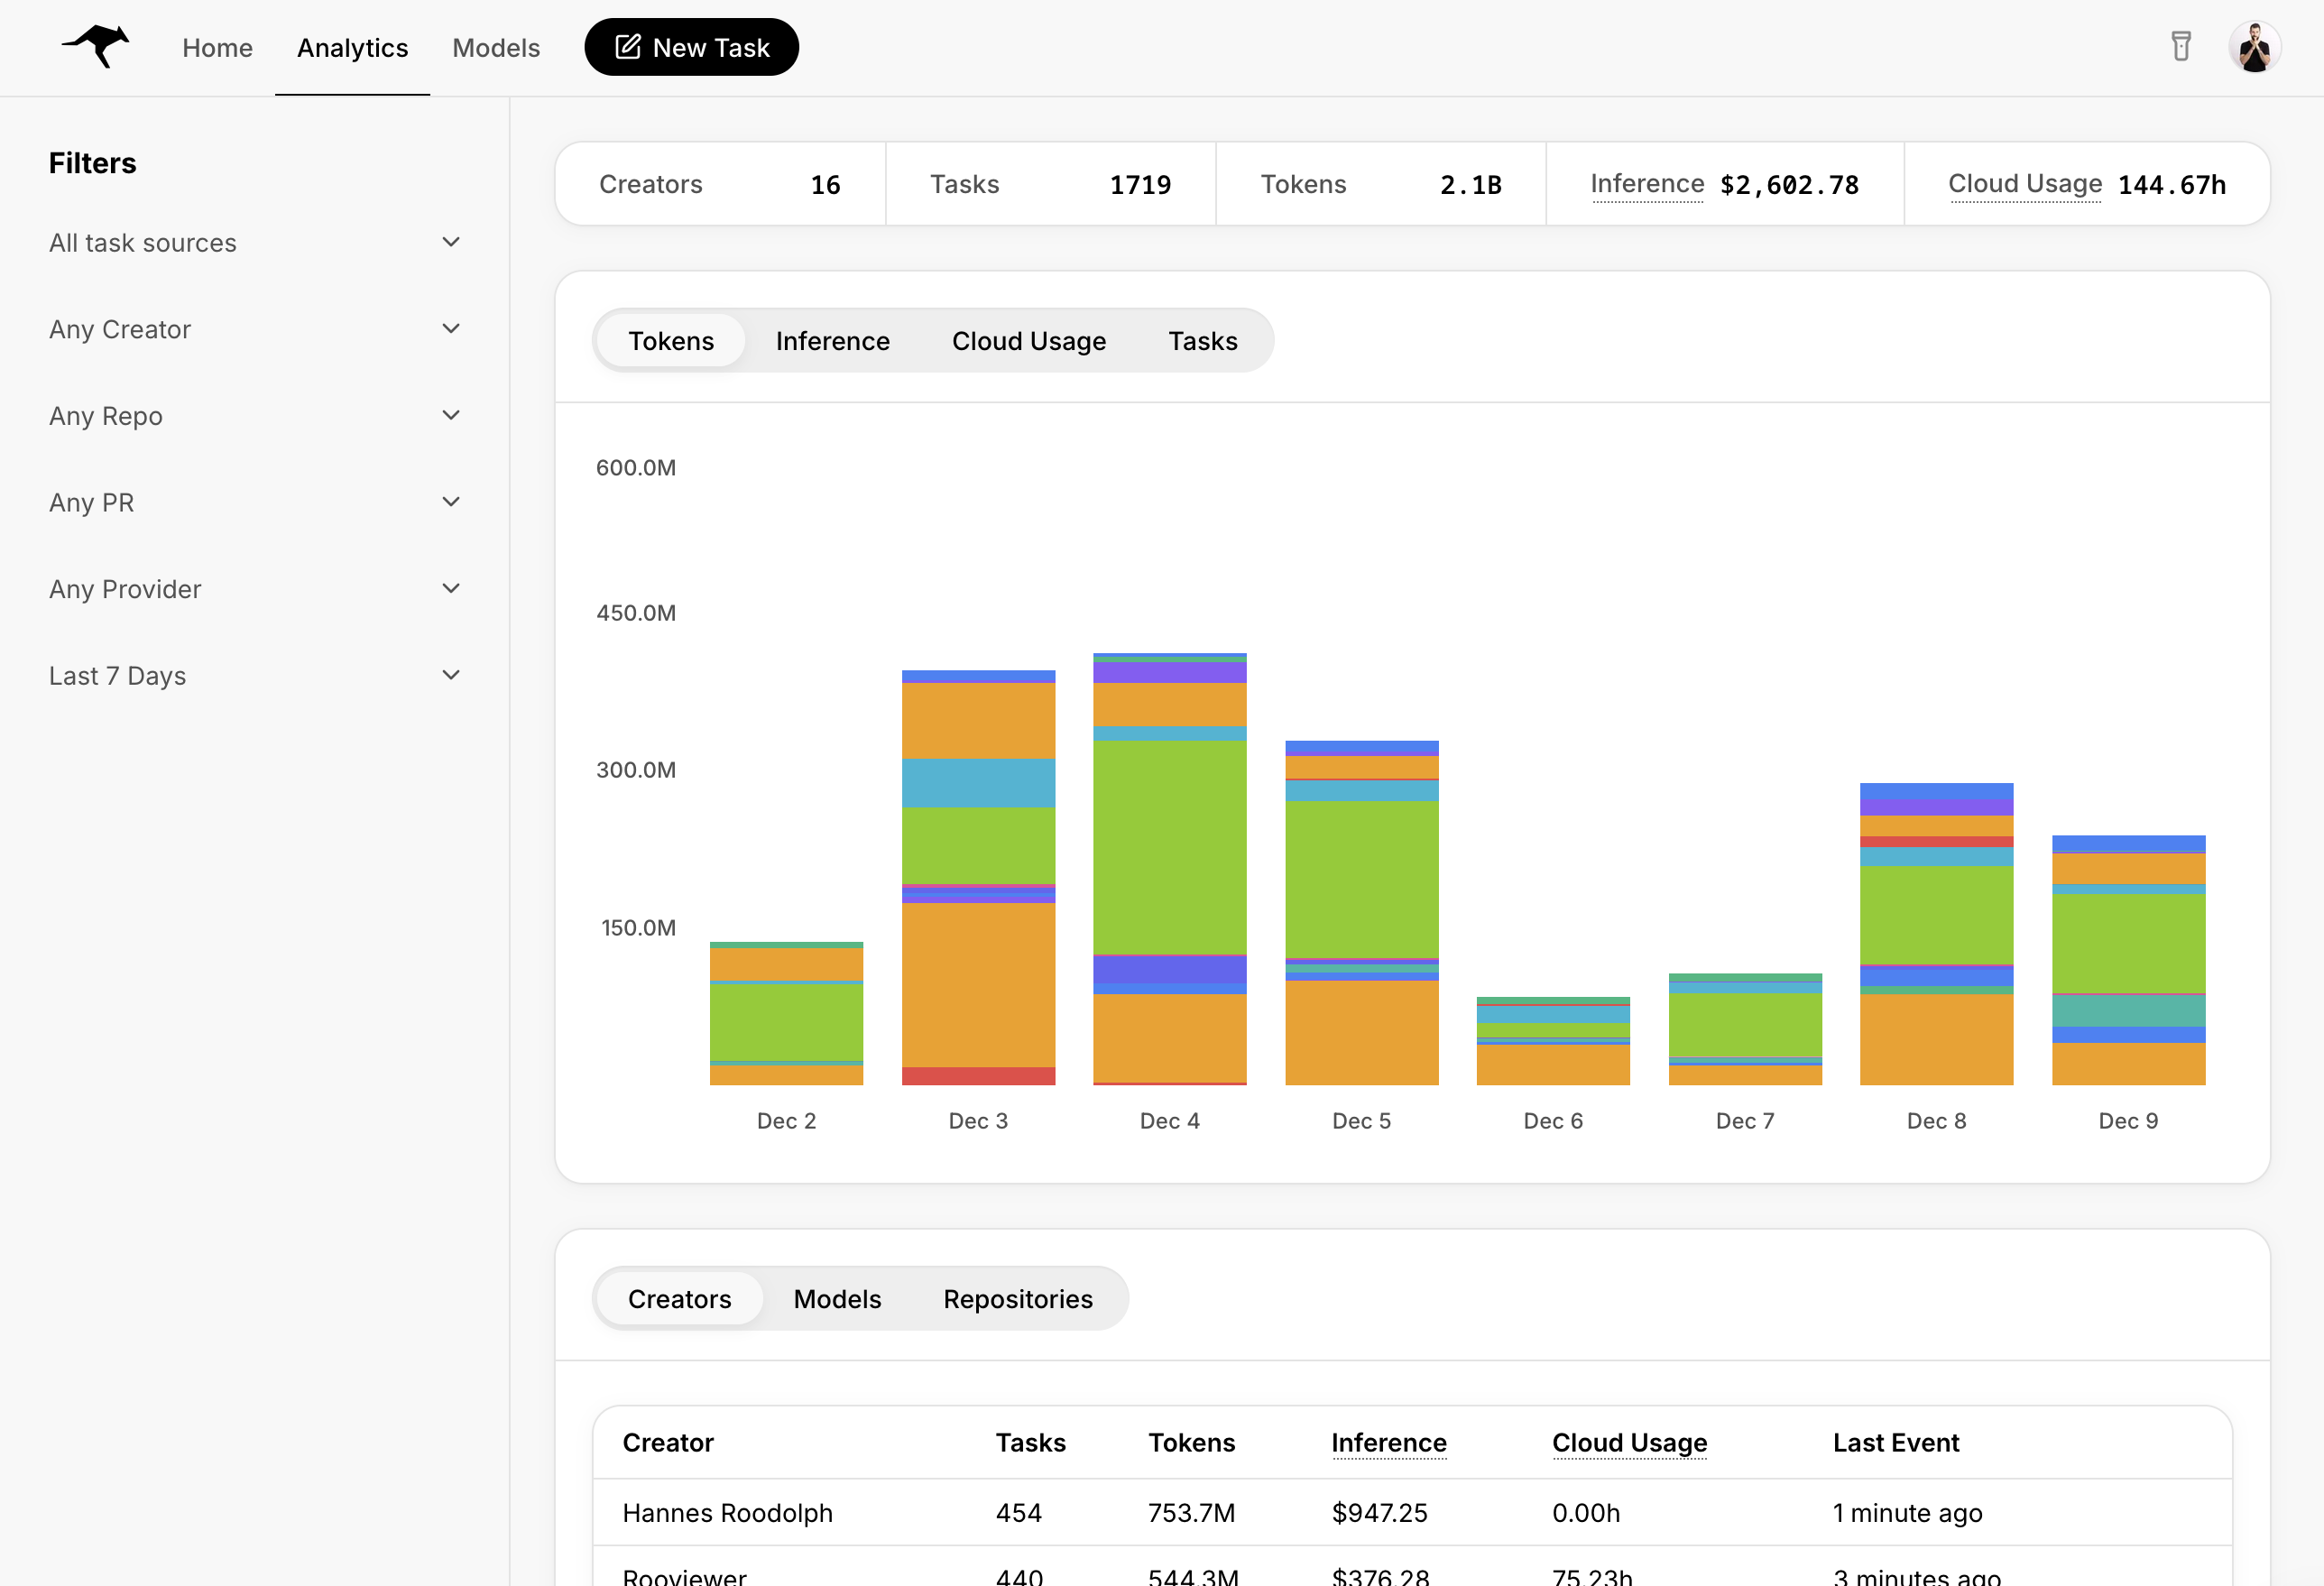Click the New Task button
The height and width of the screenshot is (1586, 2324).
[691, 47]
